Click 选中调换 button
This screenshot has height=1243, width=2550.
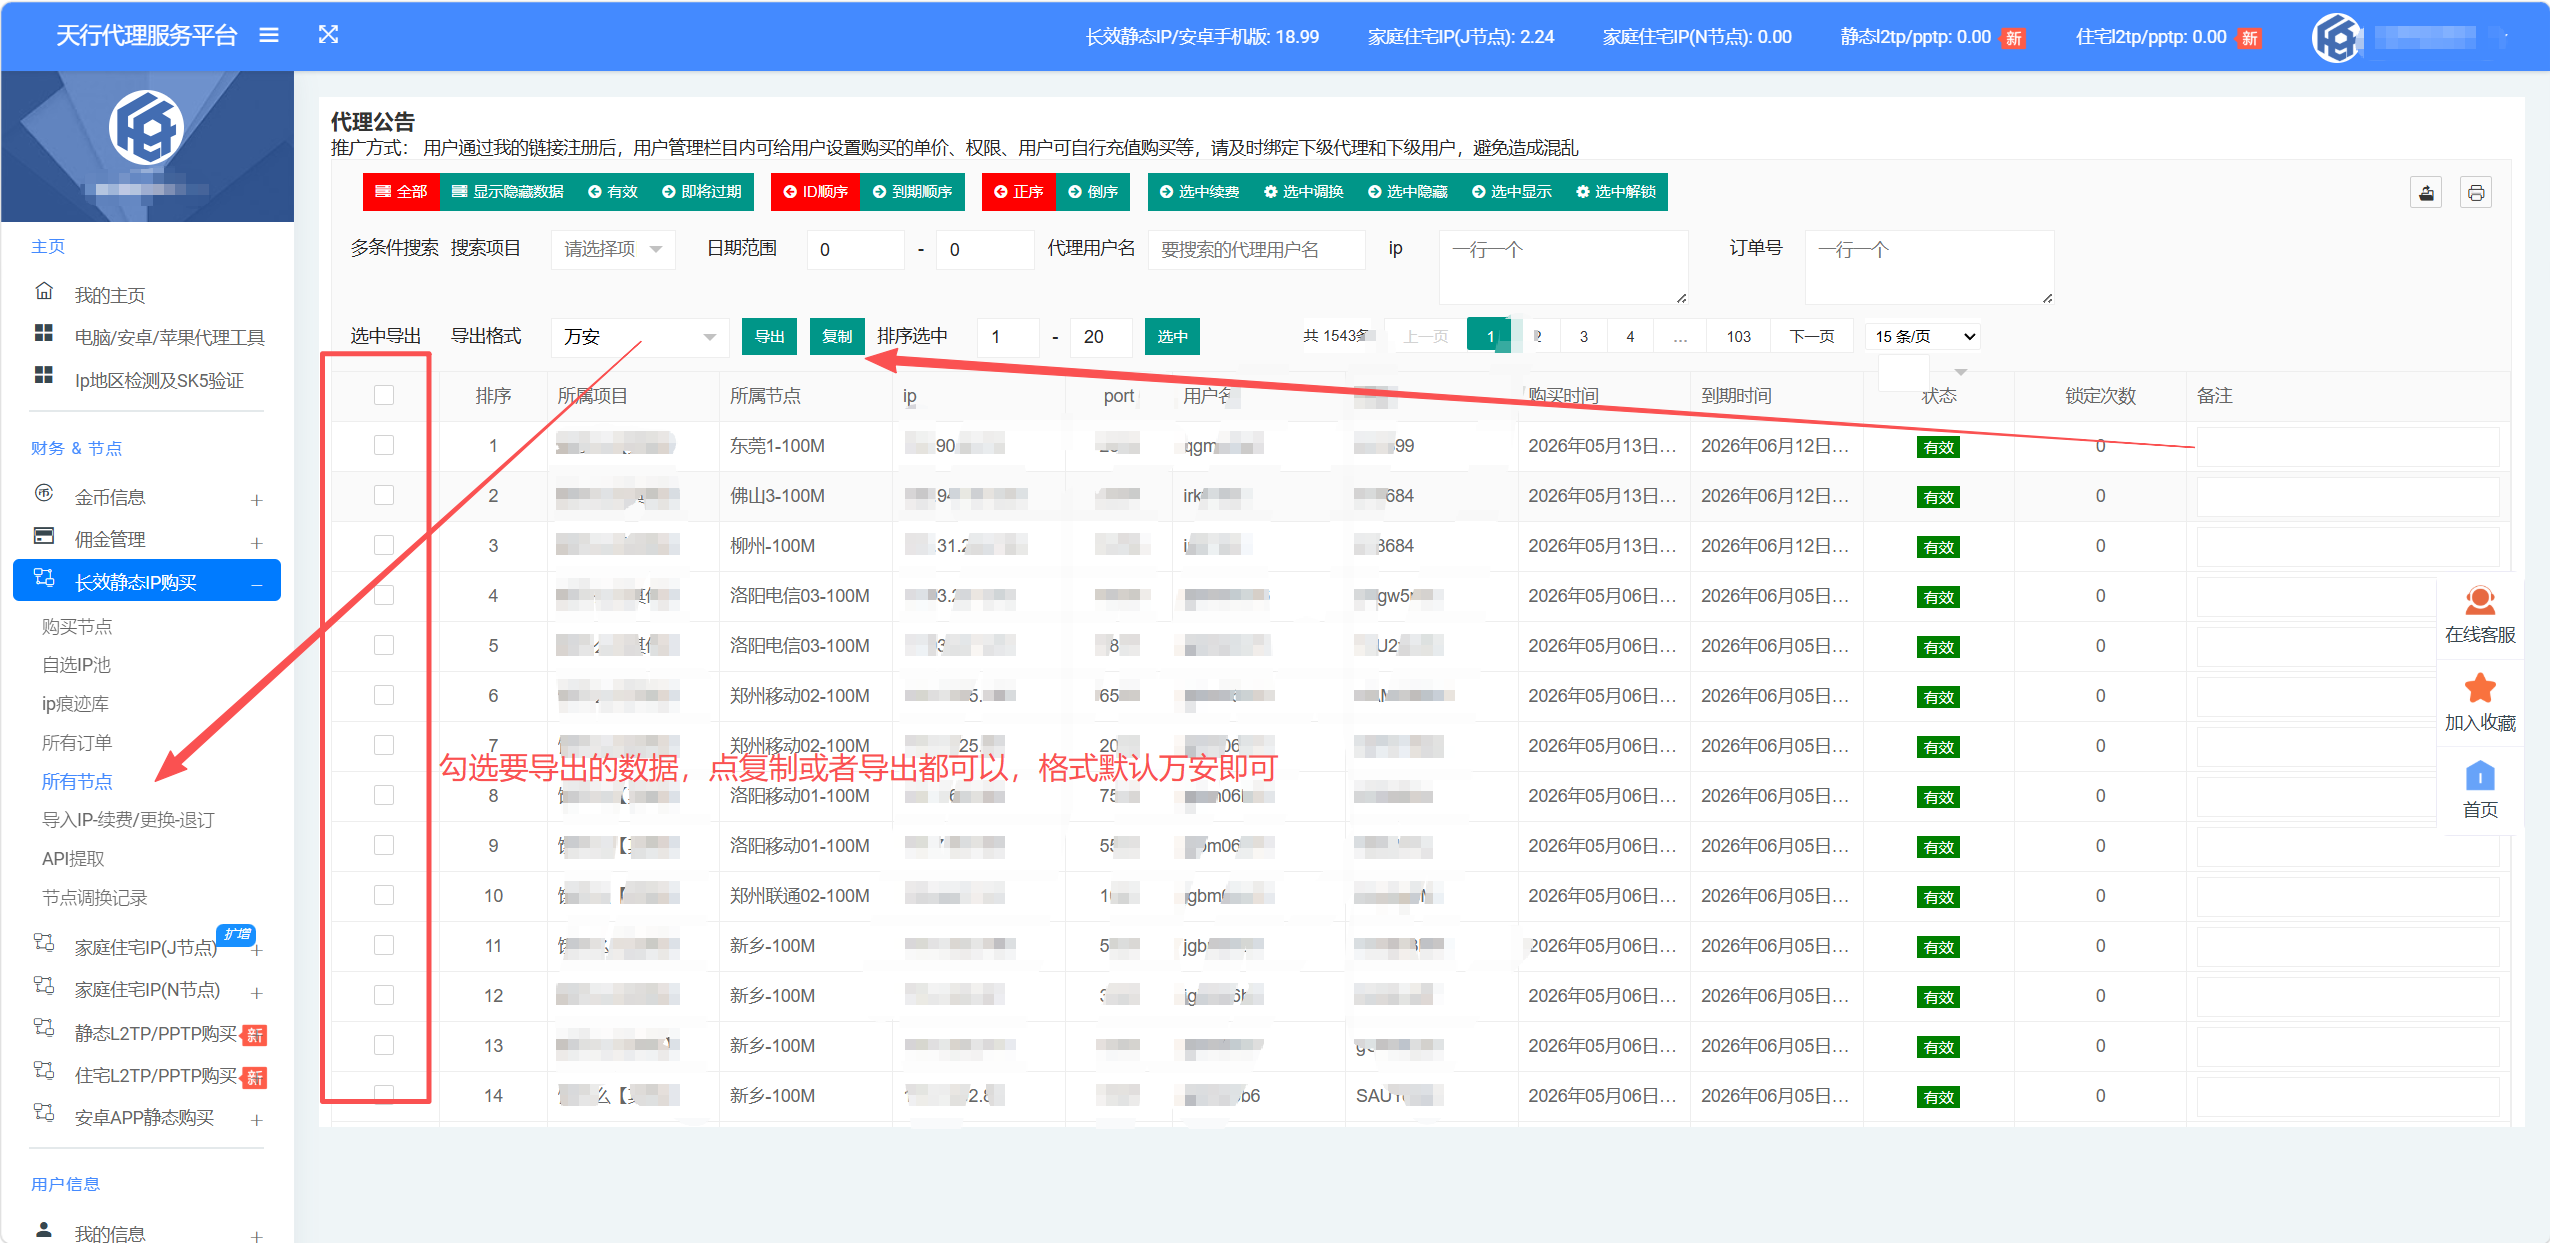[1303, 192]
